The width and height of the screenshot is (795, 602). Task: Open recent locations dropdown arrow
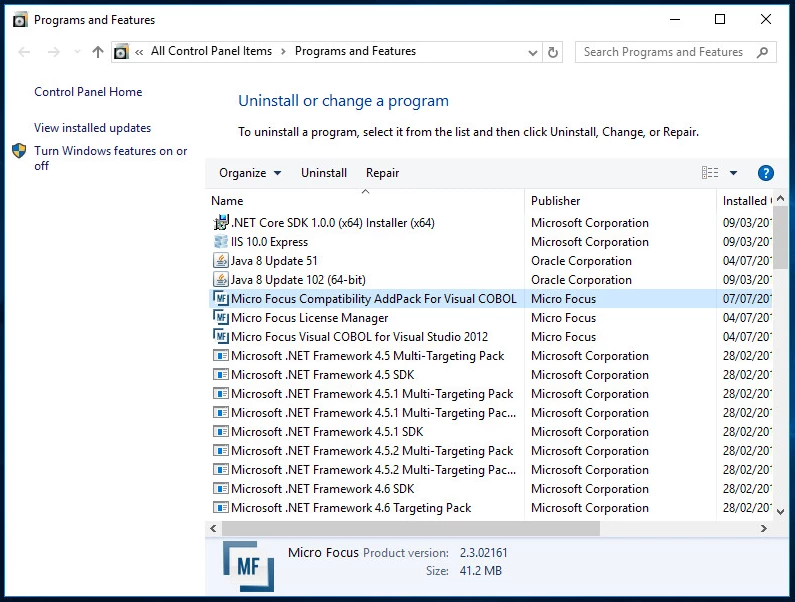77,52
